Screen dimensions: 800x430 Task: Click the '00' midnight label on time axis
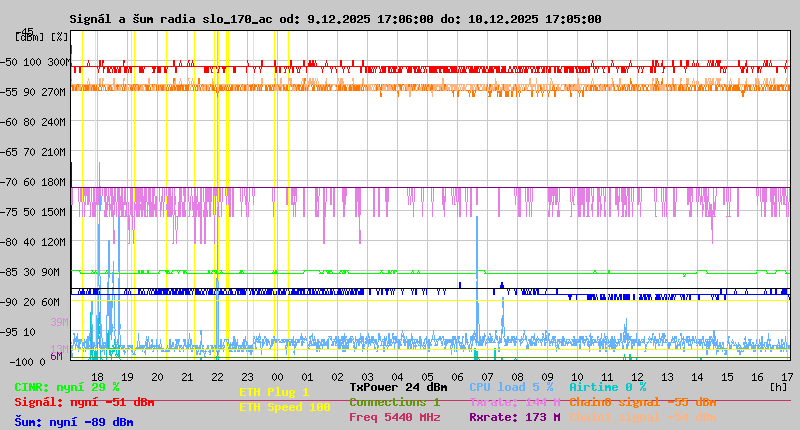[x=277, y=377]
